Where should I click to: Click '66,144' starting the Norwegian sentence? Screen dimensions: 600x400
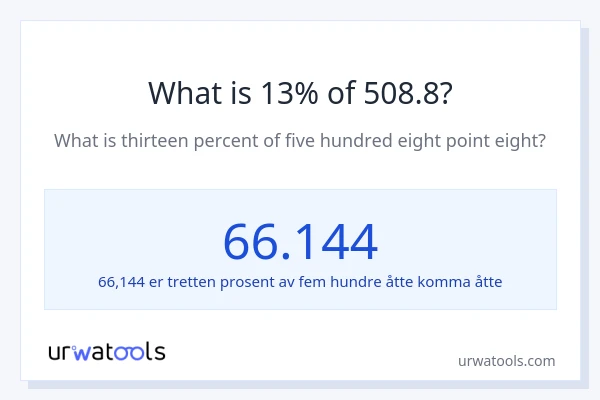click(x=121, y=282)
